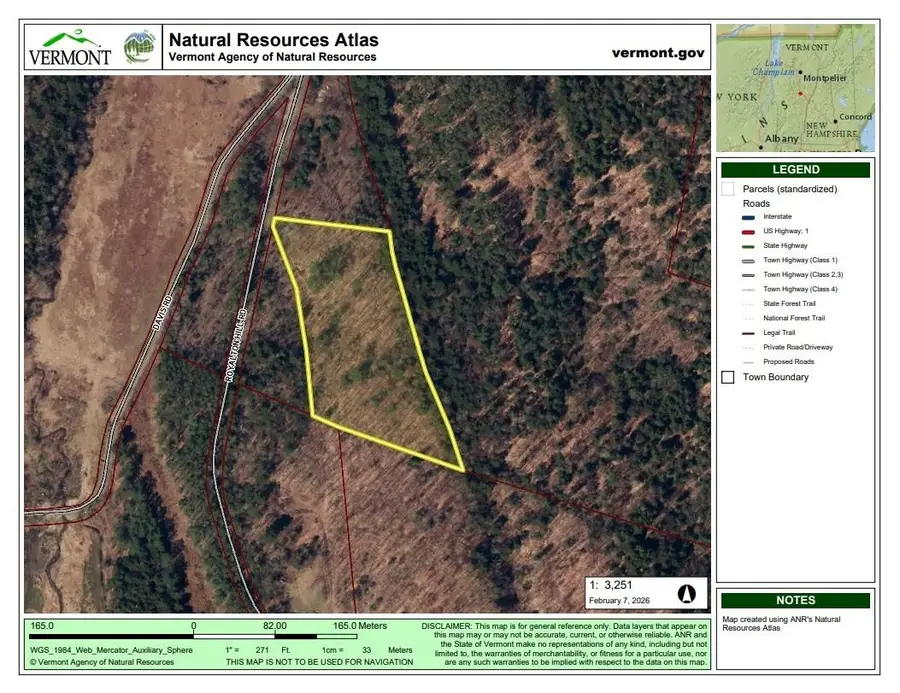Image resolution: width=900 pixels, height=693 pixels.
Task: Click the Interstate blue line symbol
Action: point(743,217)
